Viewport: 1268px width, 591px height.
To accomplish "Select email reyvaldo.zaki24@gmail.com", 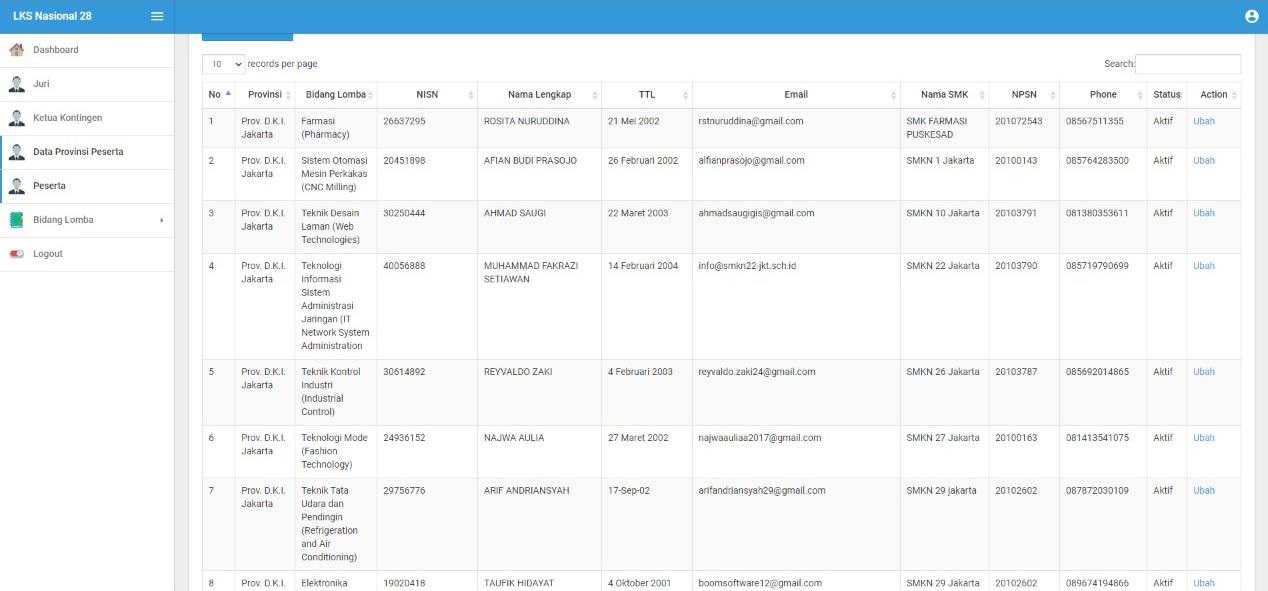I will pyautogui.click(x=757, y=372).
